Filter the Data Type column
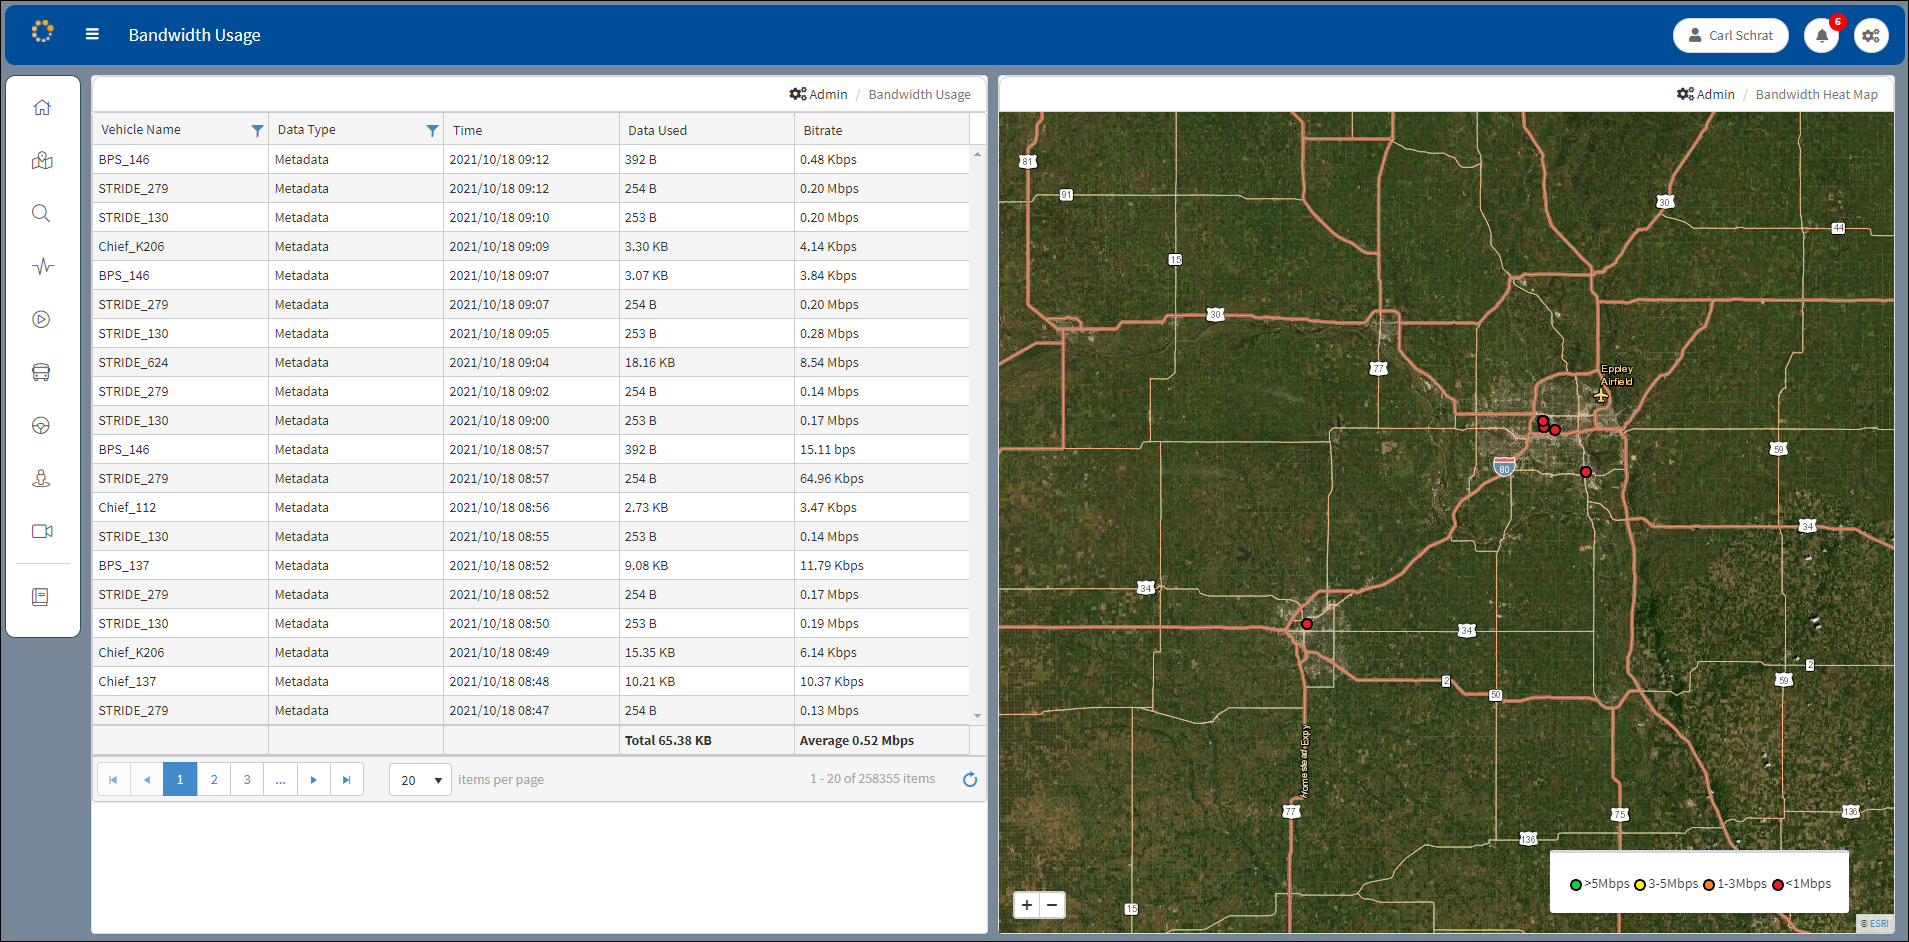This screenshot has width=1909, height=942. tap(432, 130)
